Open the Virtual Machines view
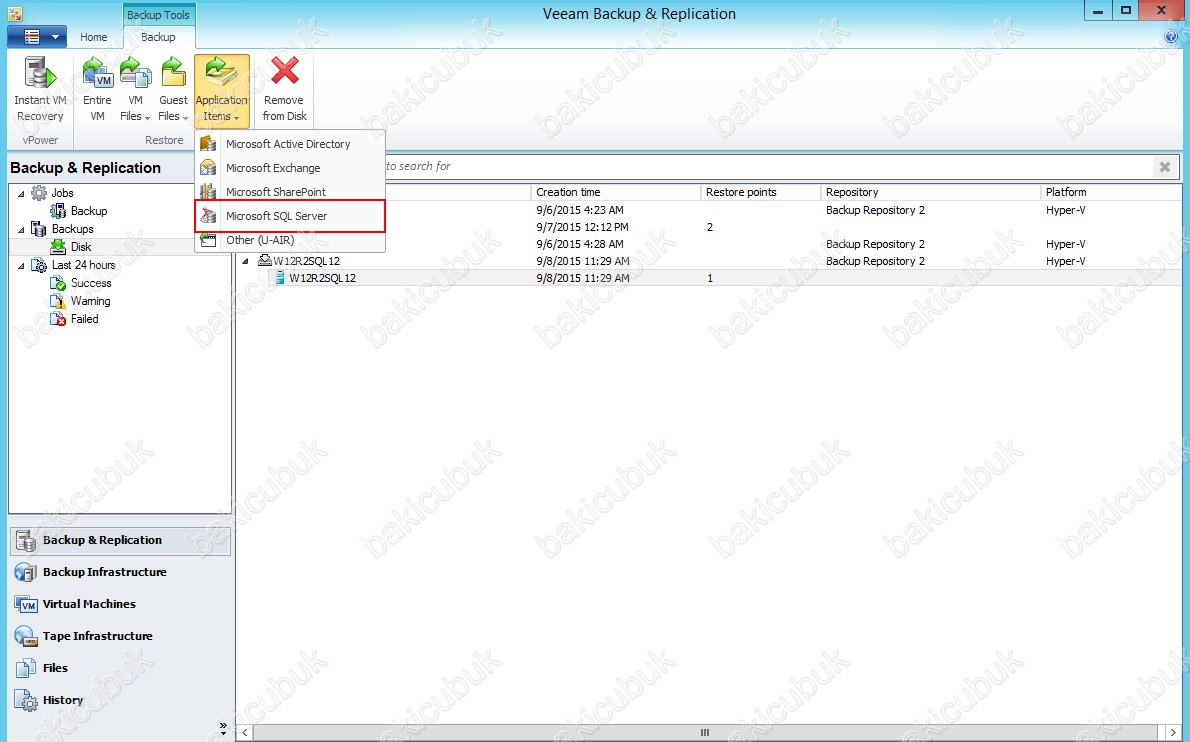The image size is (1190, 742). click(x=120, y=604)
